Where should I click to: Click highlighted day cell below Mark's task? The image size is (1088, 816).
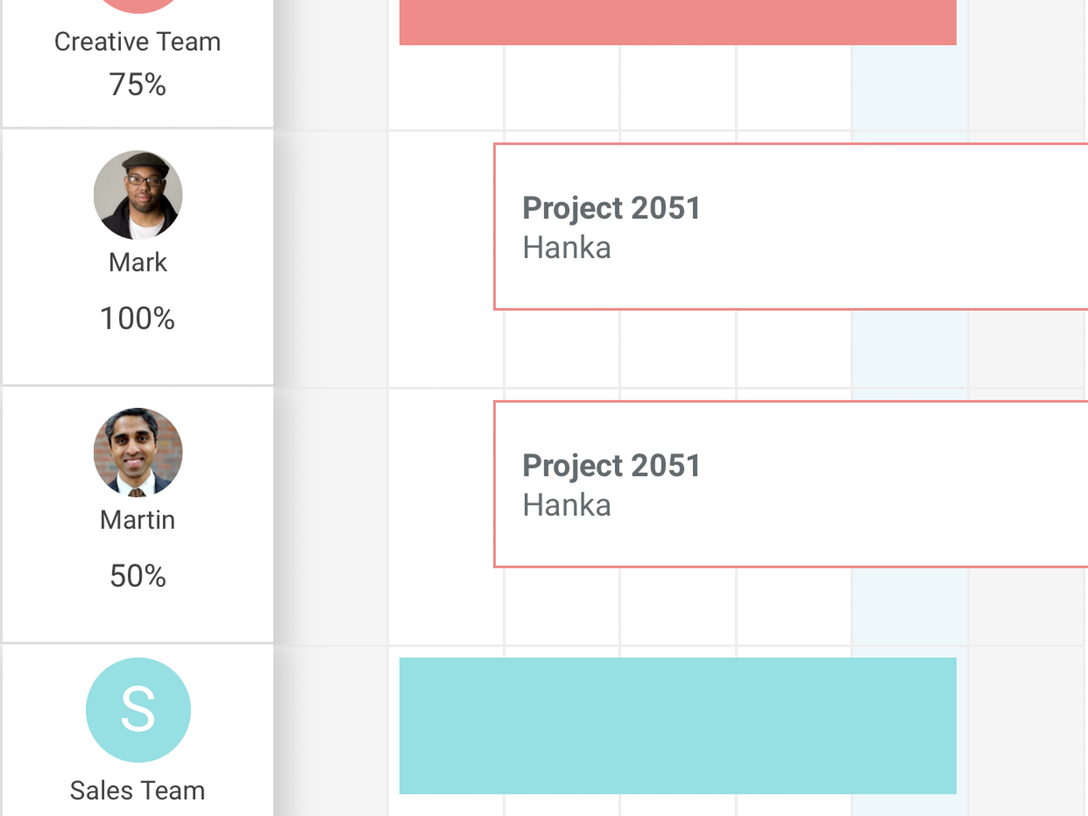pyautogui.click(x=909, y=347)
